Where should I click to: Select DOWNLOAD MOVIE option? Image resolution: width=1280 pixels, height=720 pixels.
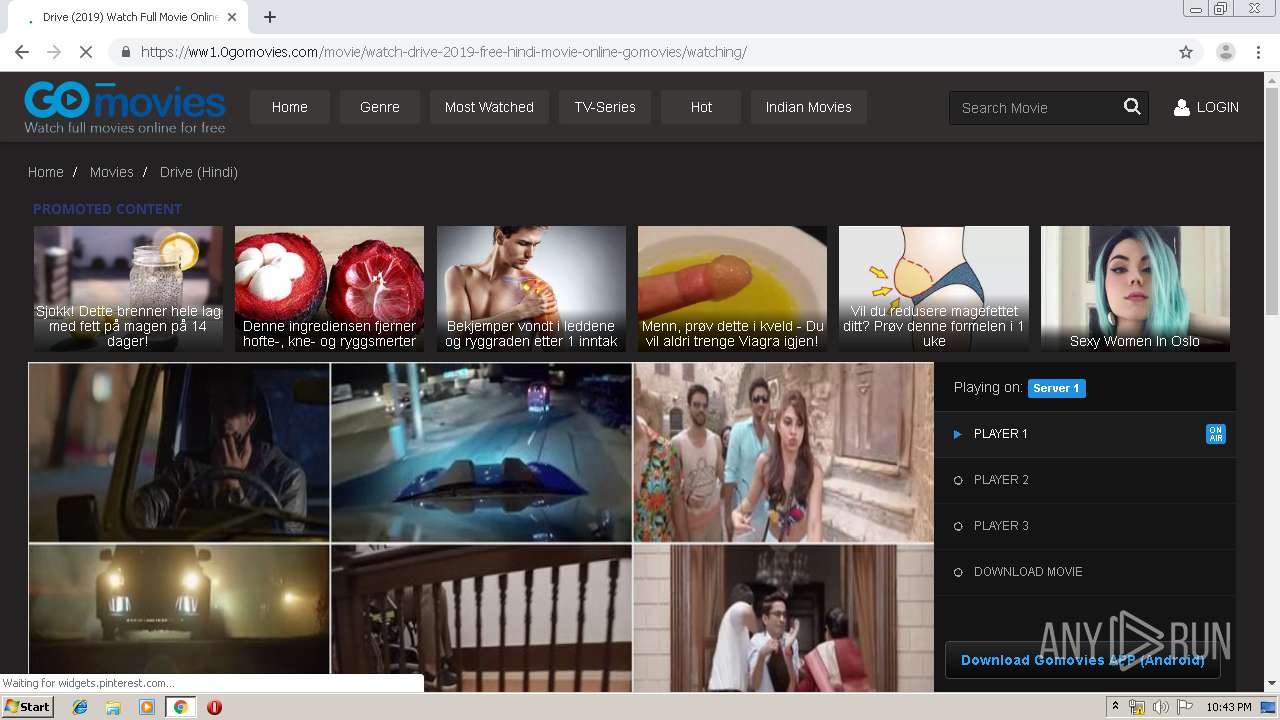point(1085,572)
